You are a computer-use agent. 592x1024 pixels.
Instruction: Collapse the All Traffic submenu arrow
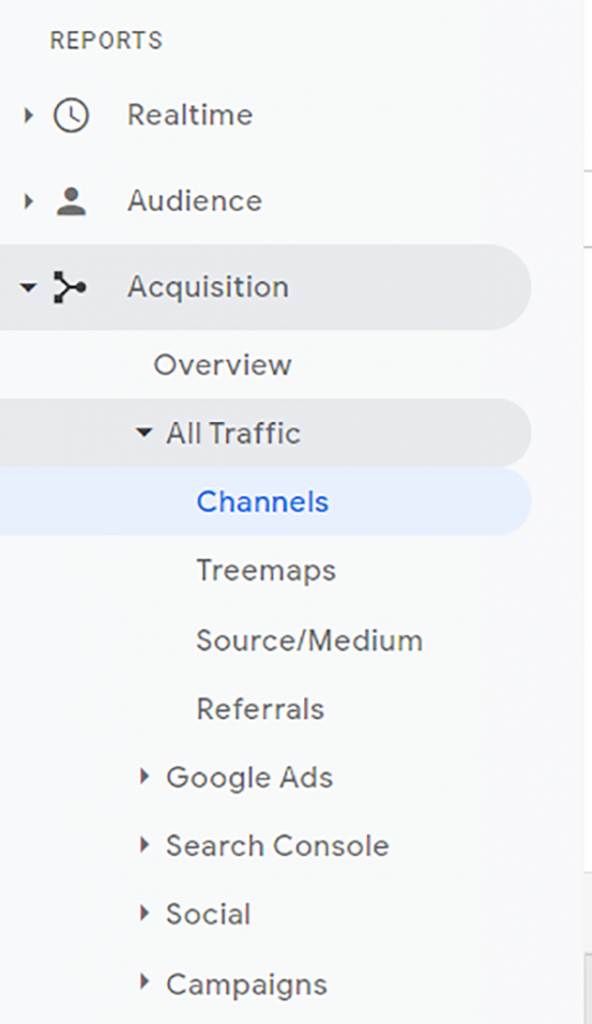point(144,432)
